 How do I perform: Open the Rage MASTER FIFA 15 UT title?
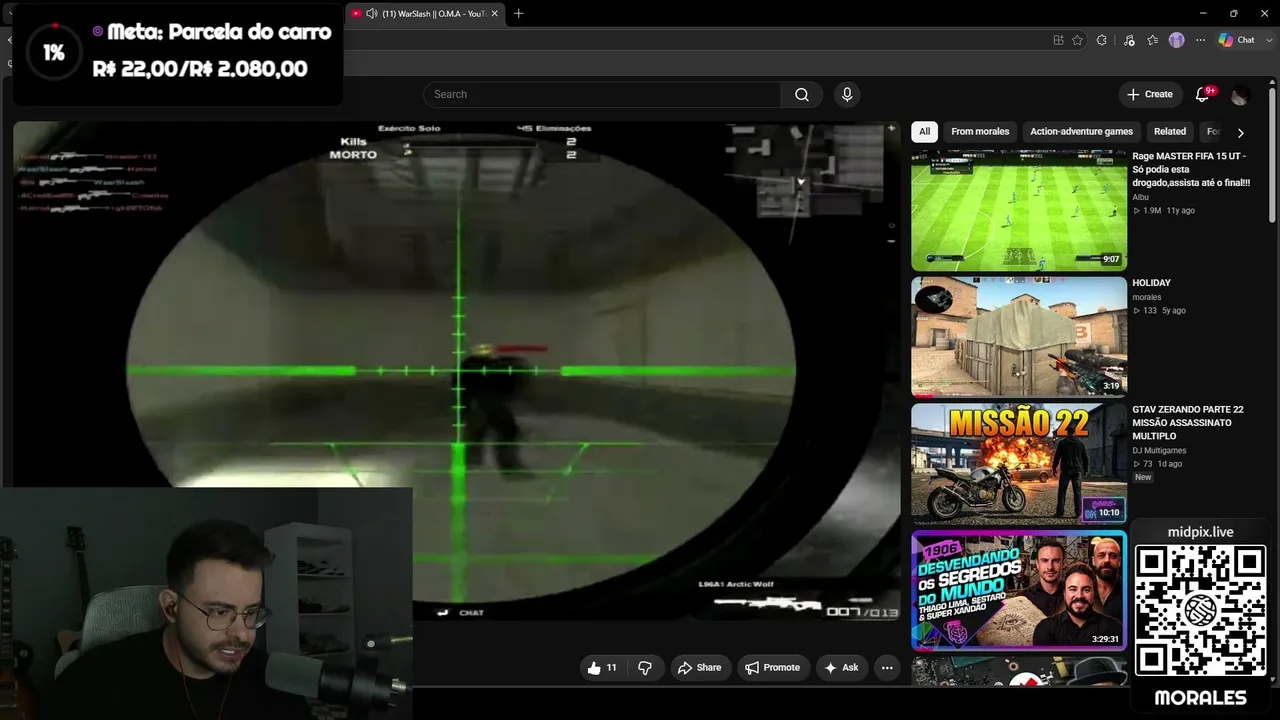pos(1191,169)
